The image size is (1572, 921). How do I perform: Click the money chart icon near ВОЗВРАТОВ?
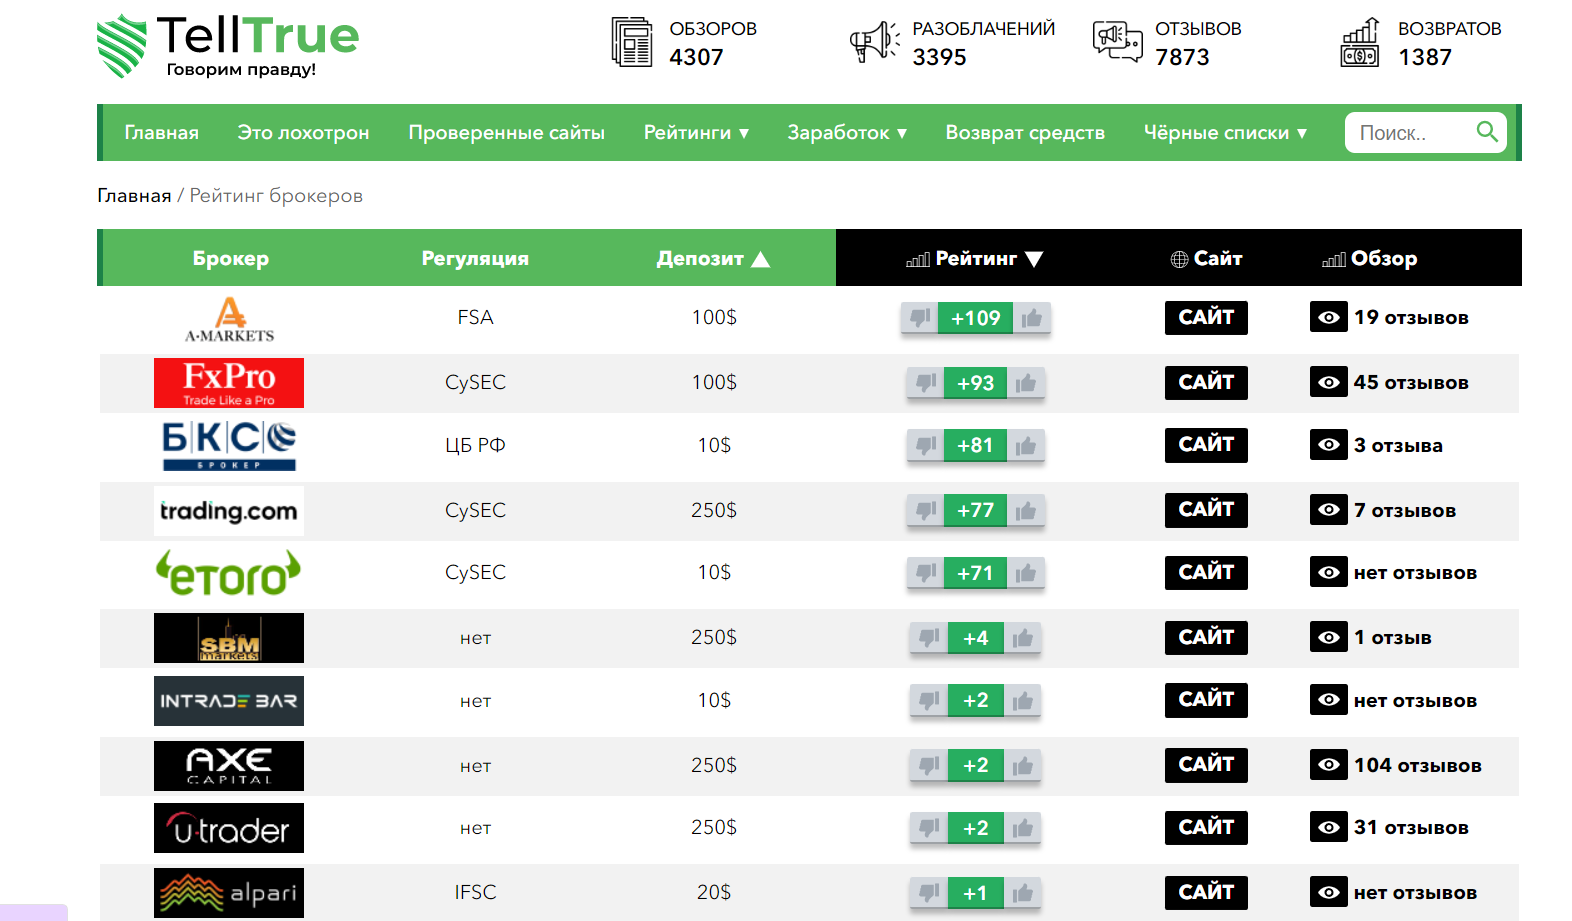pos(1360,42)
